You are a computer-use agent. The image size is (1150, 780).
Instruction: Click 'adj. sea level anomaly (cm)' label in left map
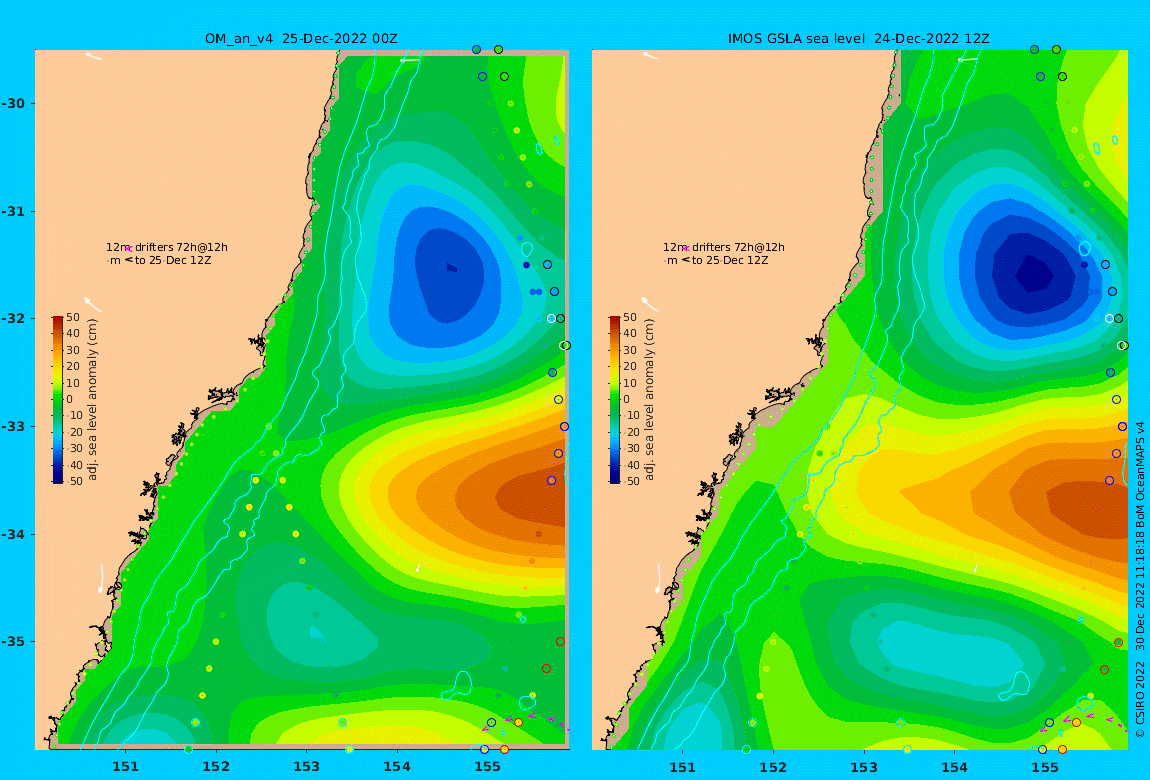[x=92, y=400]
